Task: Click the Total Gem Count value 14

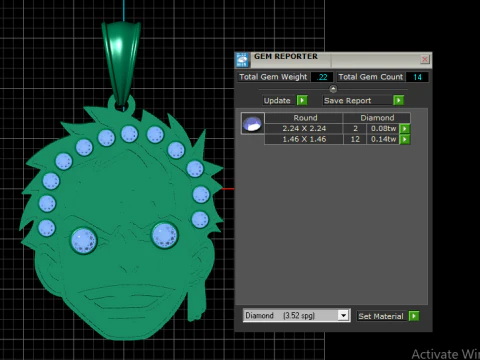Action: point(417,77)
